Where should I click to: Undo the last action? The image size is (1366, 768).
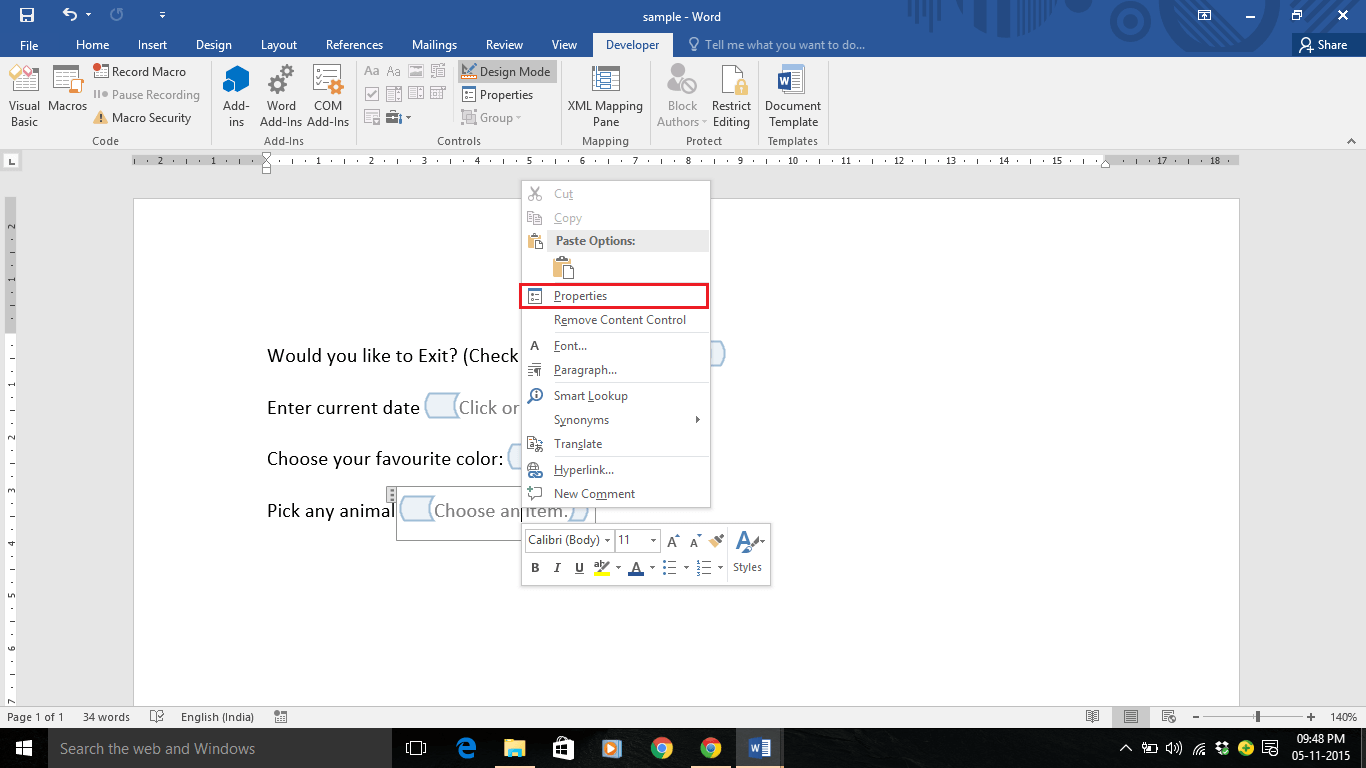(x=69, y=15)
